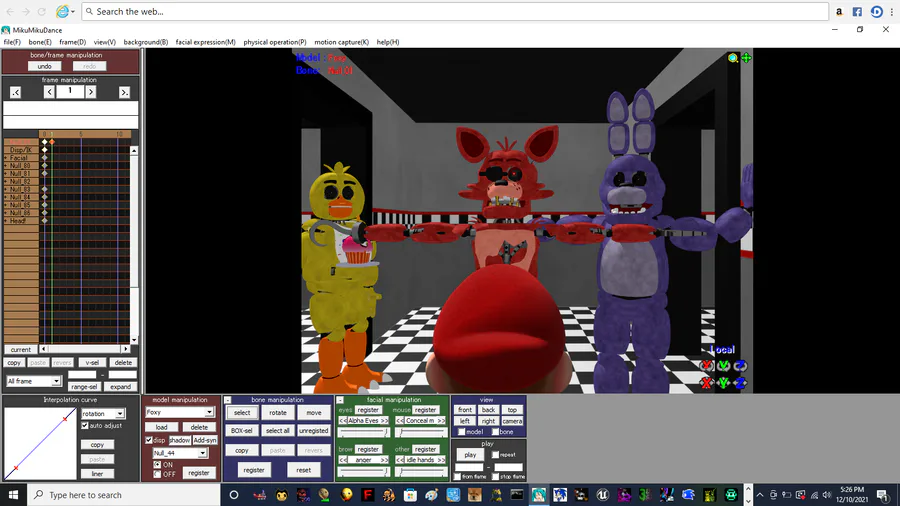Click the Amazon icon in browser toolbar
Viewport: 900px width, 506px height.
(x=839, y=11)
